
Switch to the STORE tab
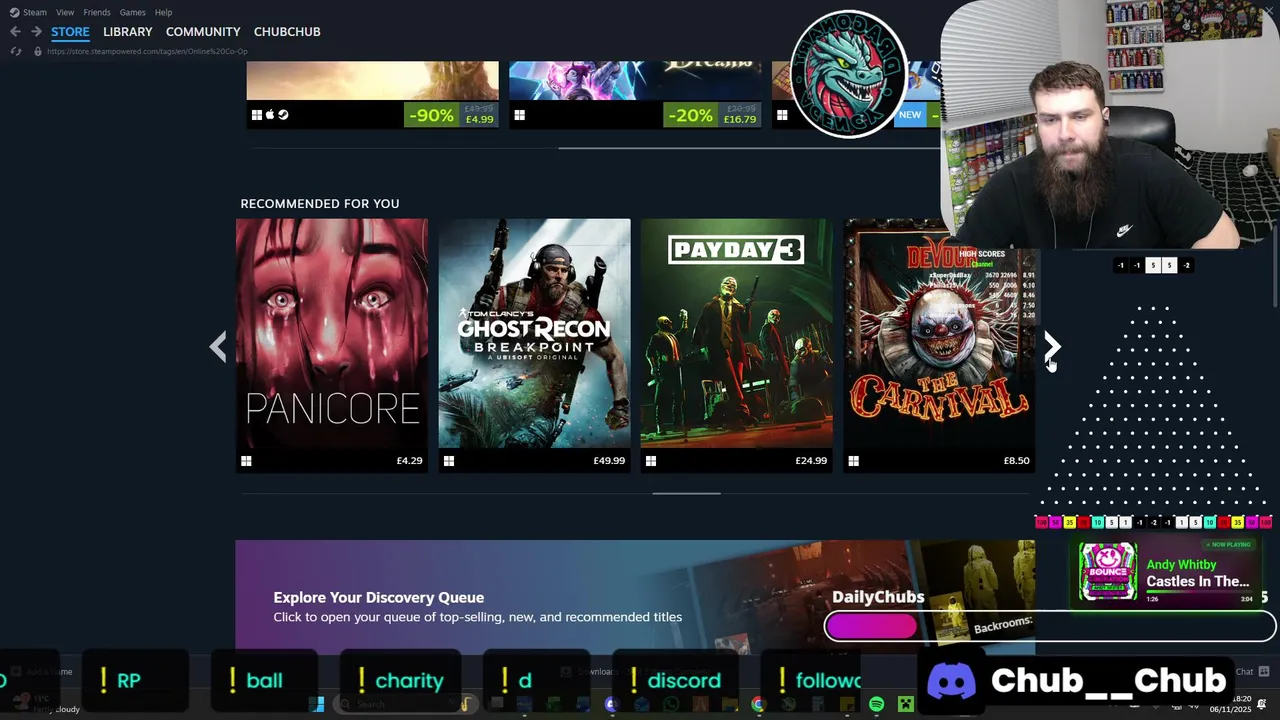click(70, 32)
